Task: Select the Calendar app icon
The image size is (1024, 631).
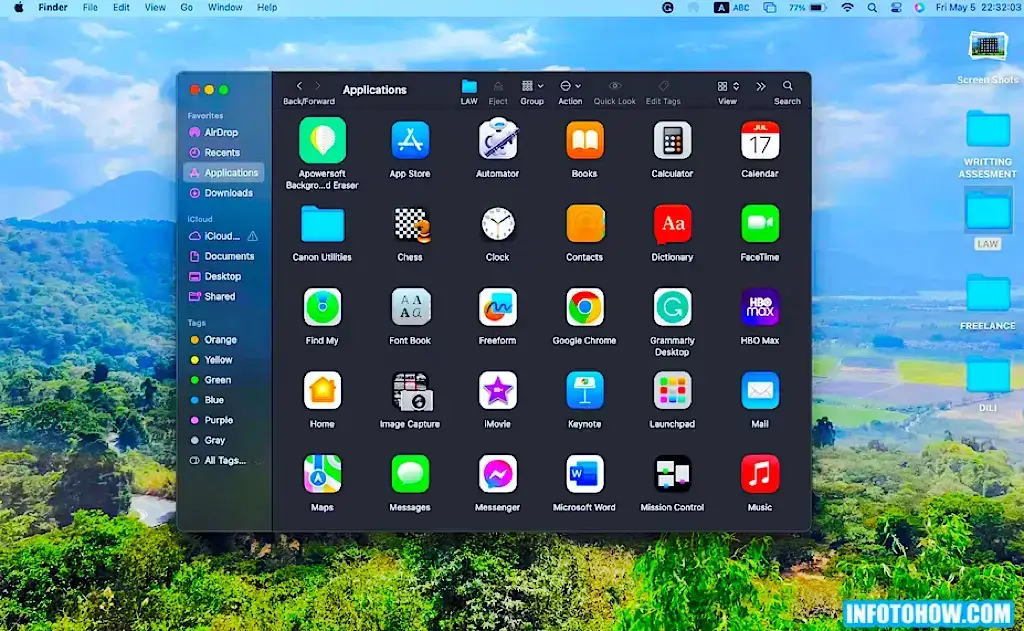Action: [x=760, y=140]
